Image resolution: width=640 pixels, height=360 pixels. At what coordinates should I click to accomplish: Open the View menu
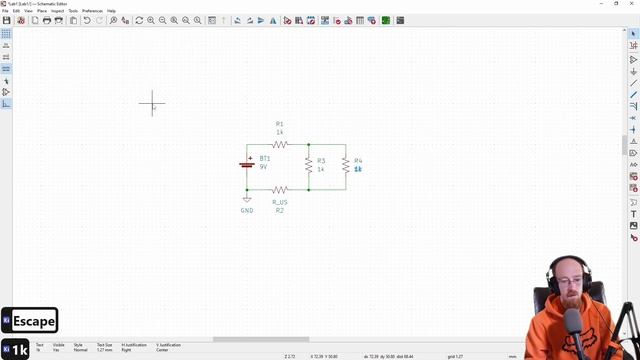coord(29,11)
